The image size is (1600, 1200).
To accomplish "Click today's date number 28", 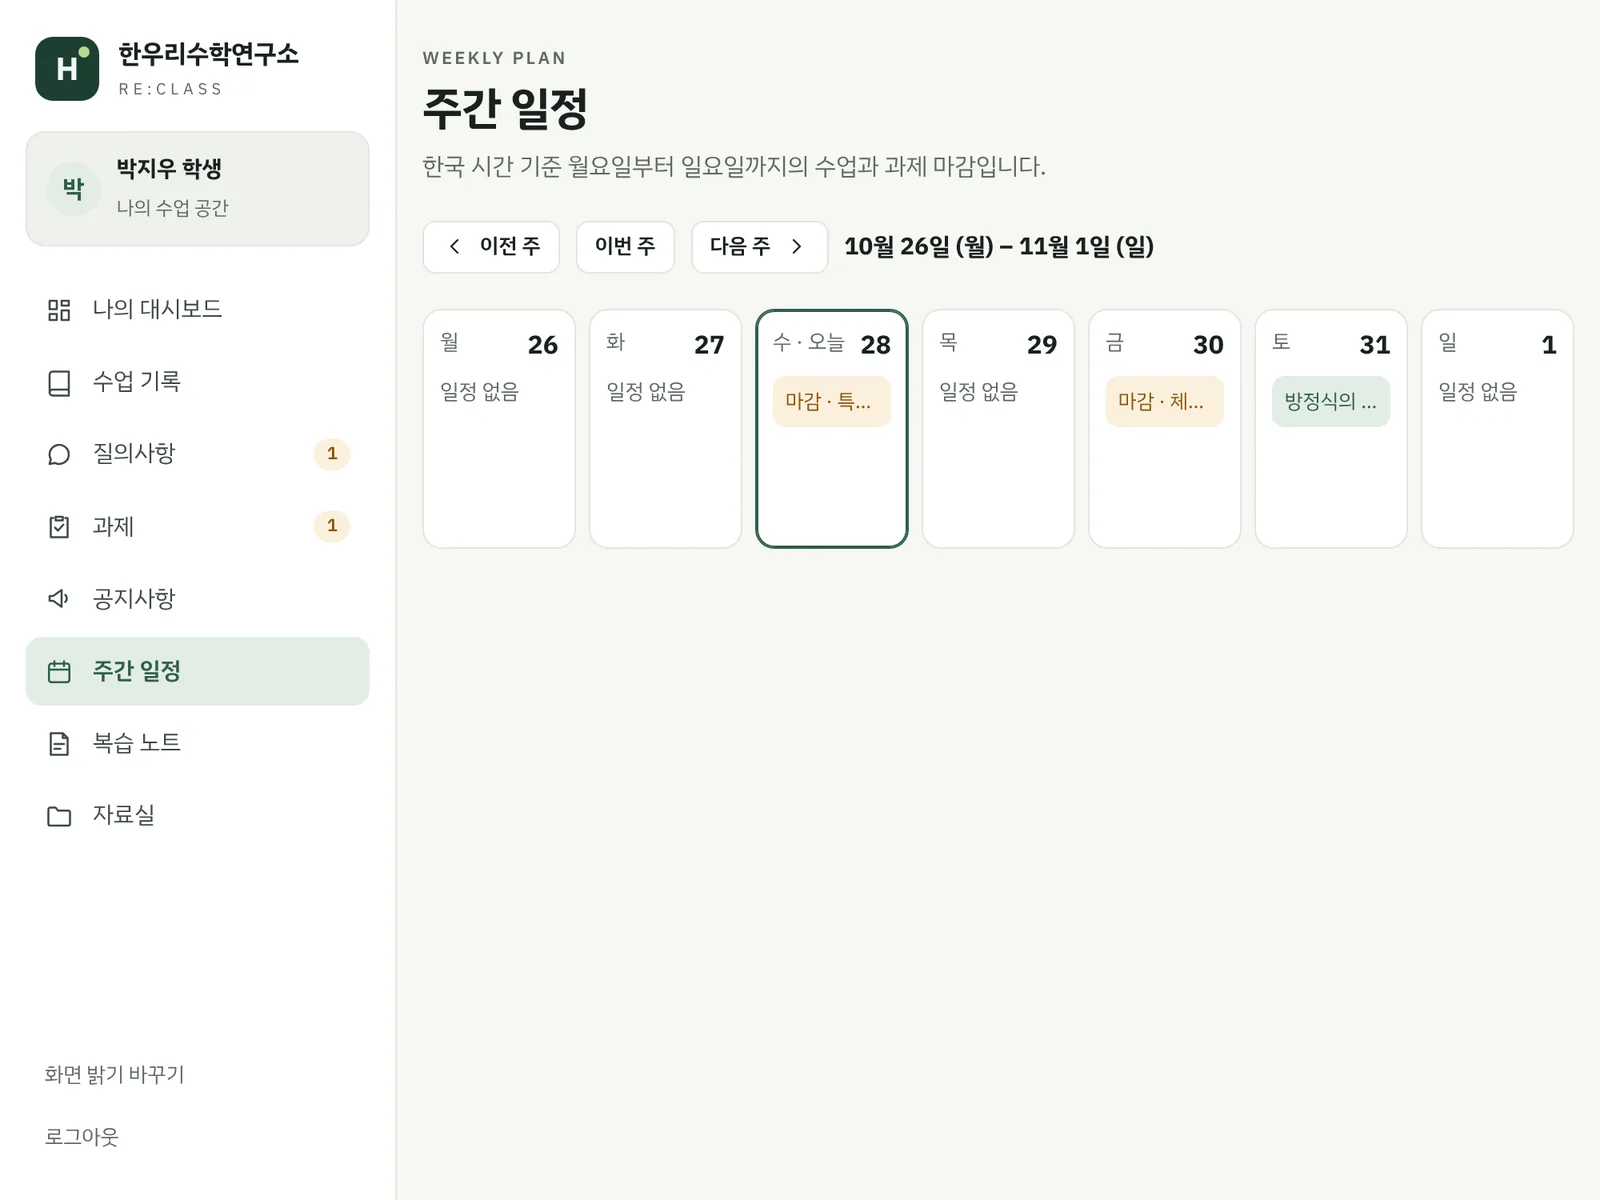I will pos(875,345).
